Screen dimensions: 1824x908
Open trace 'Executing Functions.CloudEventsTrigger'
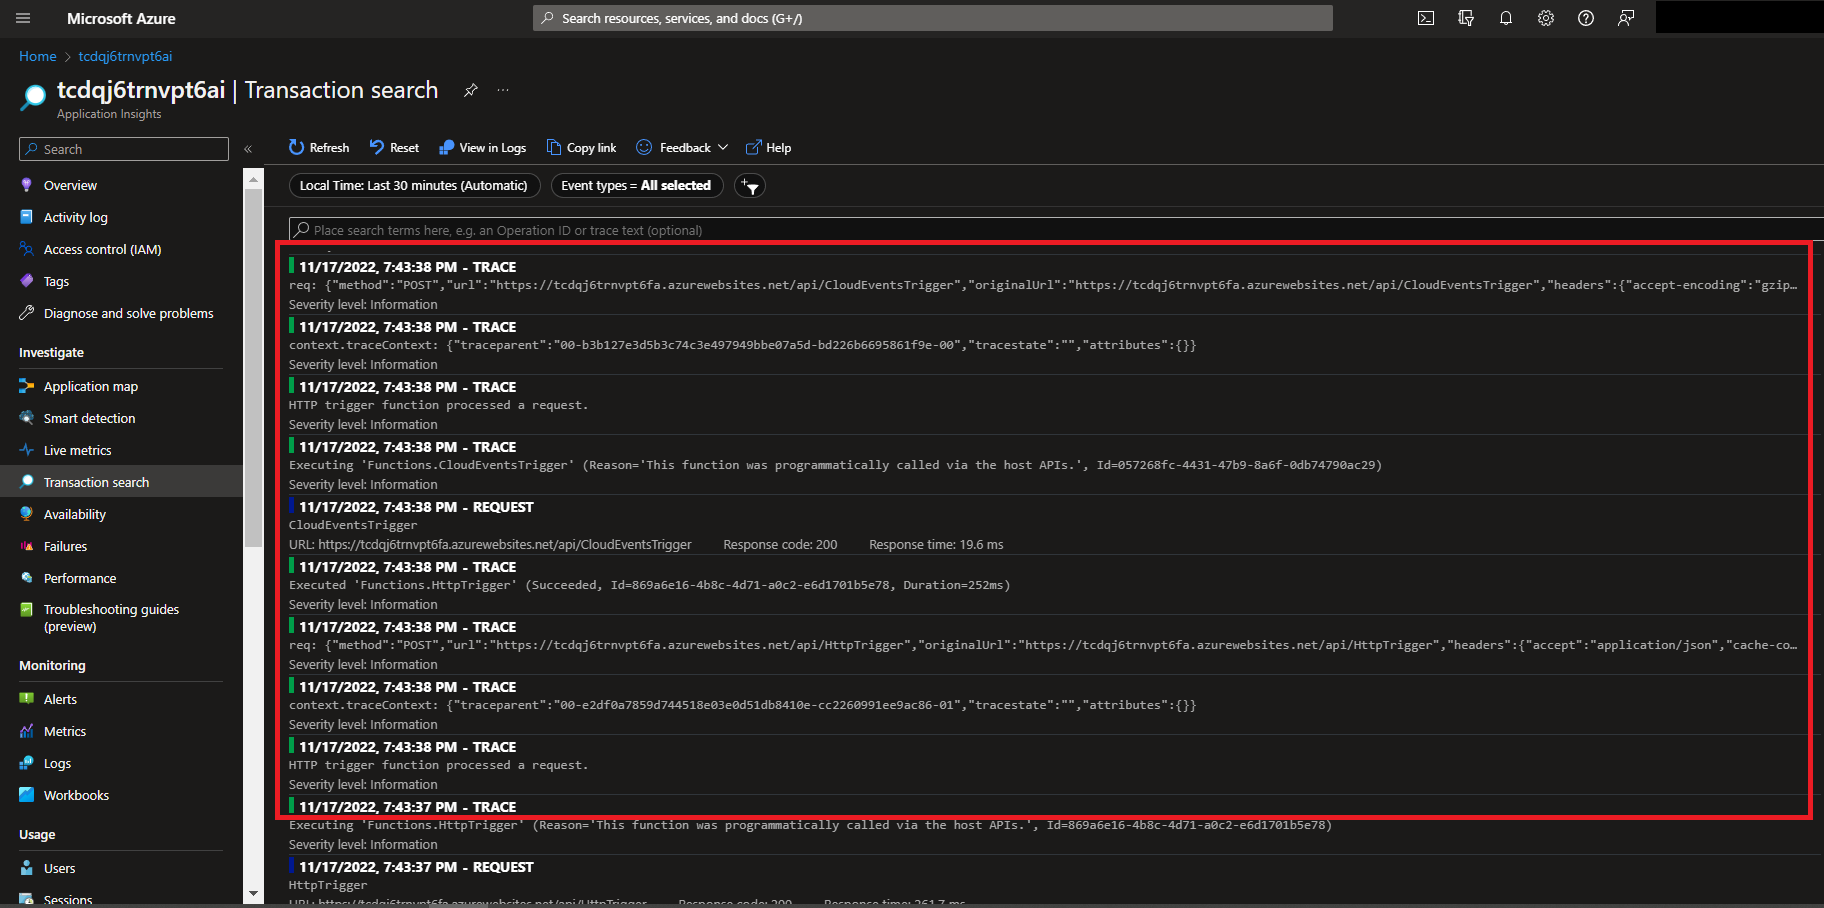click(1050, 465)
